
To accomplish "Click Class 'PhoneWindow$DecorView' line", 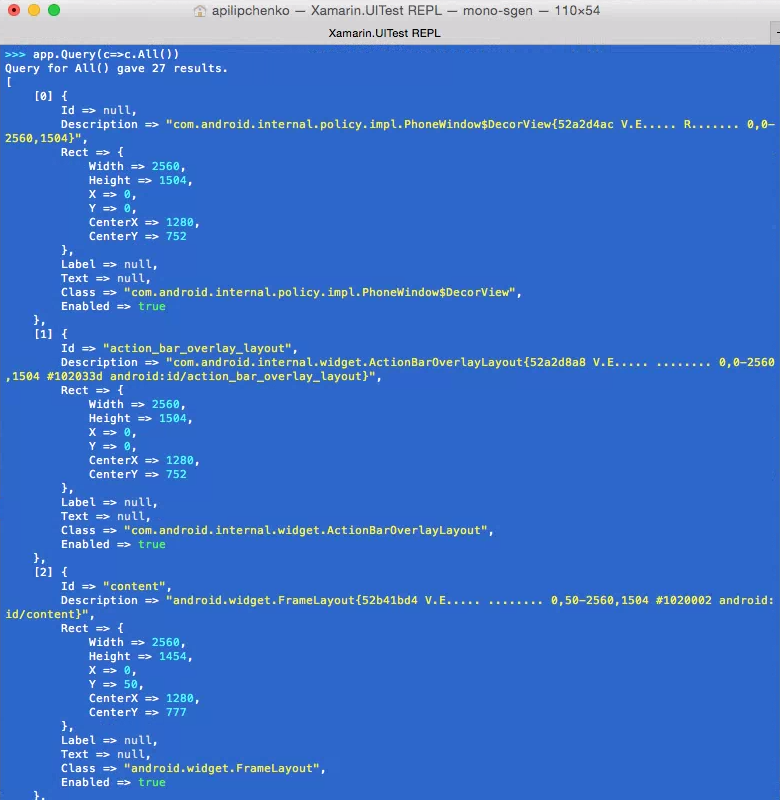I will (291, 292).
